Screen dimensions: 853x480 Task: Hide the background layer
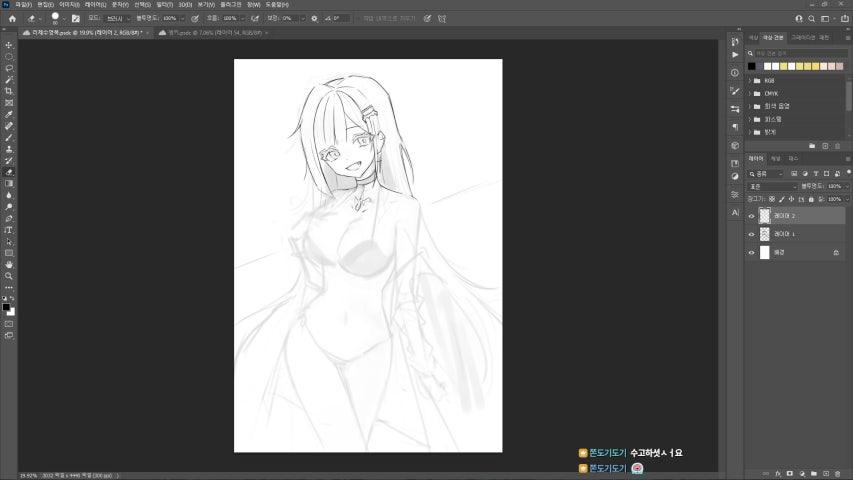tap(752, 253)
